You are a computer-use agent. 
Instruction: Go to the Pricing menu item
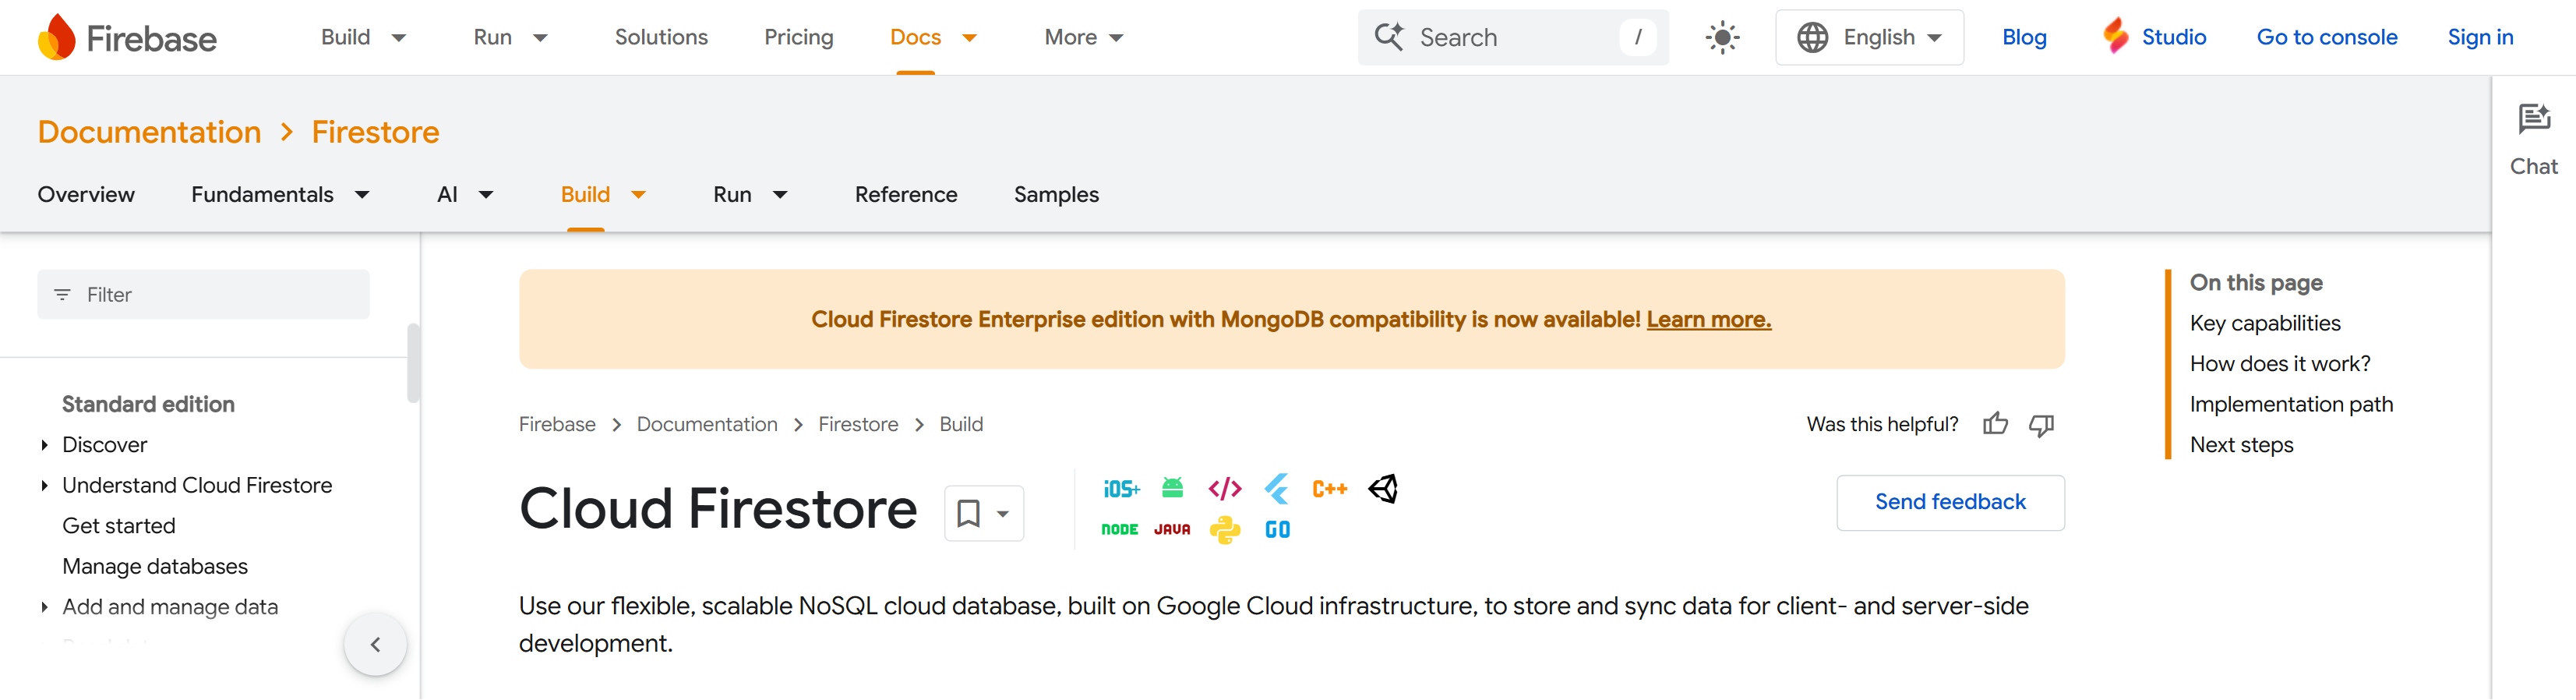click(798, 37)
